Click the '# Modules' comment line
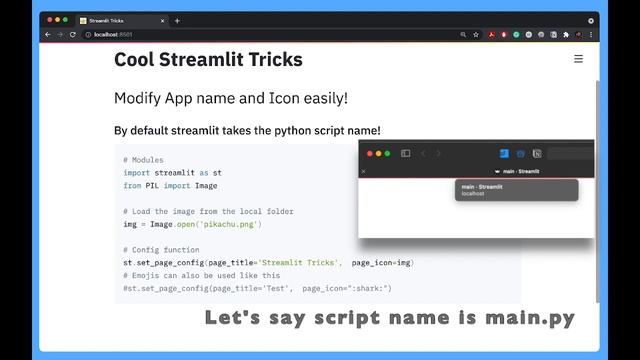Image resolution: width=640 pixels, height=360 pixels. click(143, 160)
